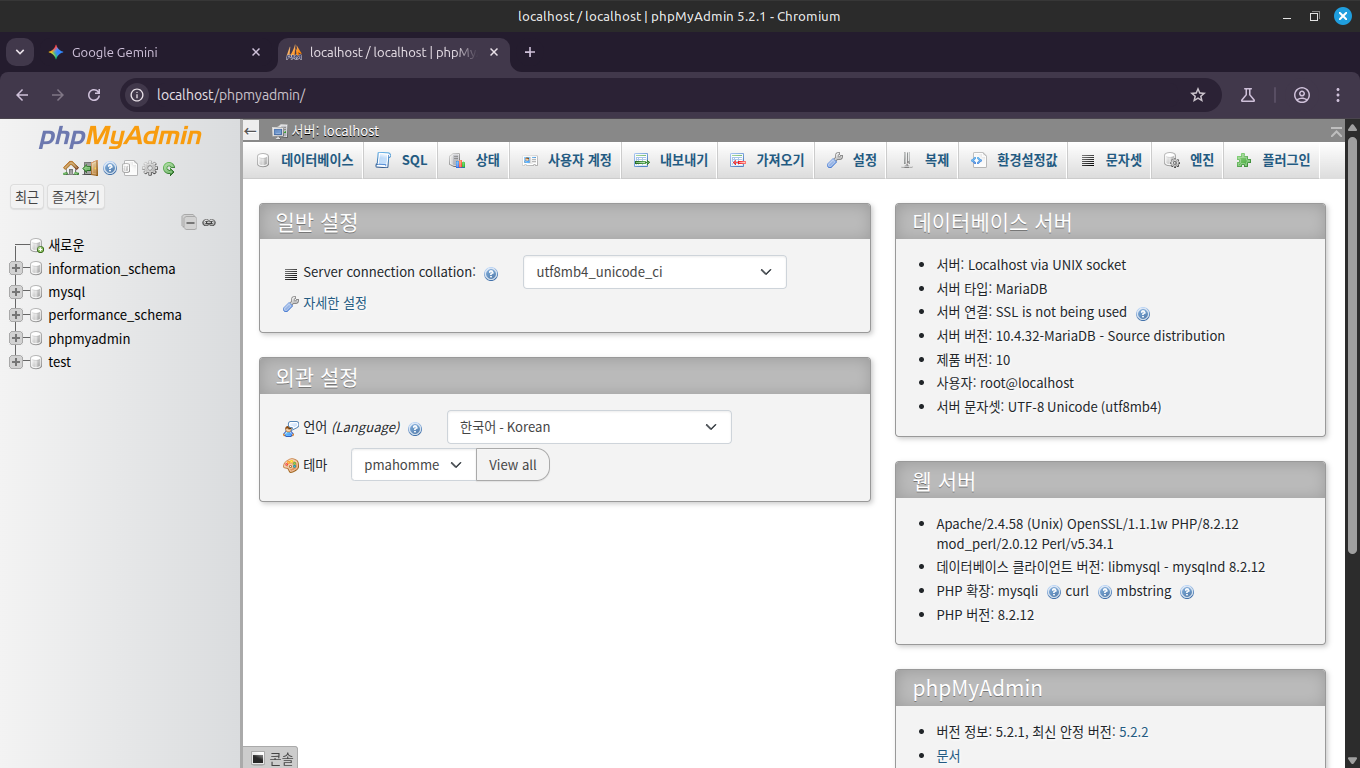This screenshot has height=768, width=1360.
Task: Reload the page using browser reload icon
Action: coord(94,95)
